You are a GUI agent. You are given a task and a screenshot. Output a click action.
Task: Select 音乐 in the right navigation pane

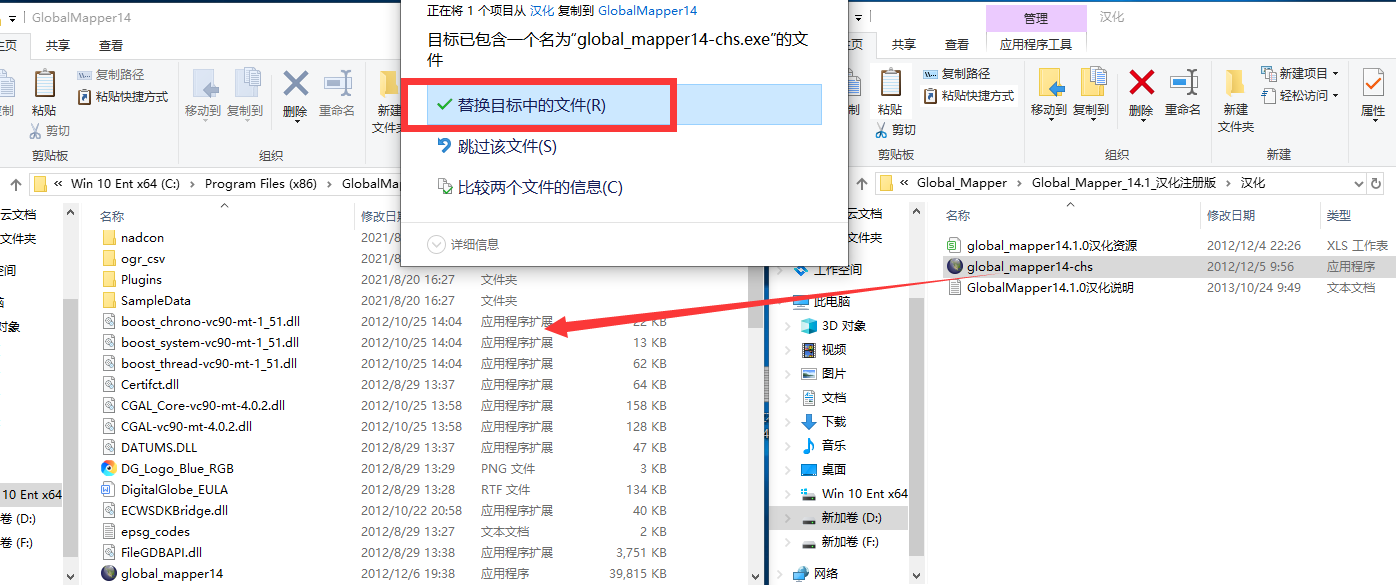click(834, 446)
